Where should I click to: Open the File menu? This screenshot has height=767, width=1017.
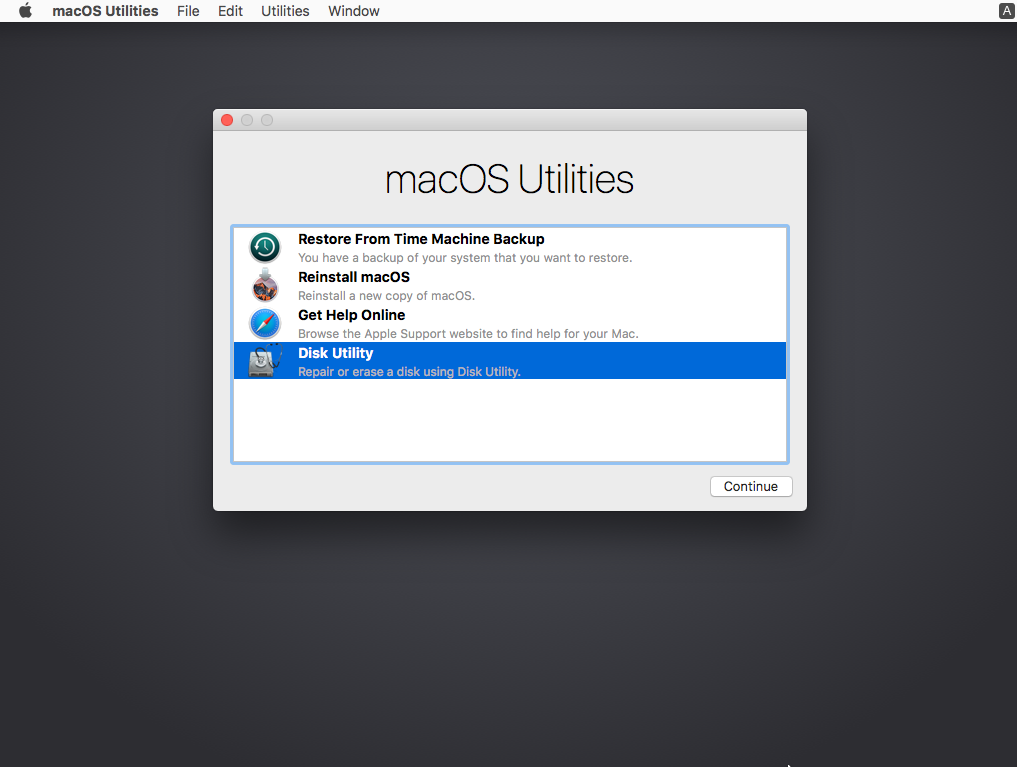click(188, 11)
